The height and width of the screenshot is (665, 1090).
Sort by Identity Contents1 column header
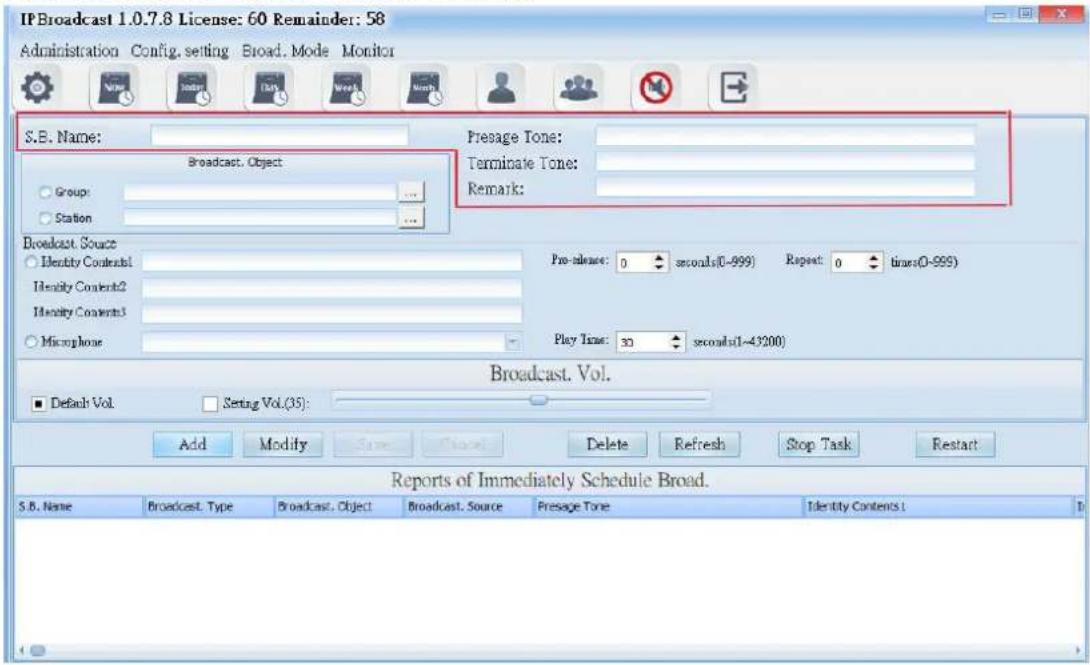click(938, 507)
